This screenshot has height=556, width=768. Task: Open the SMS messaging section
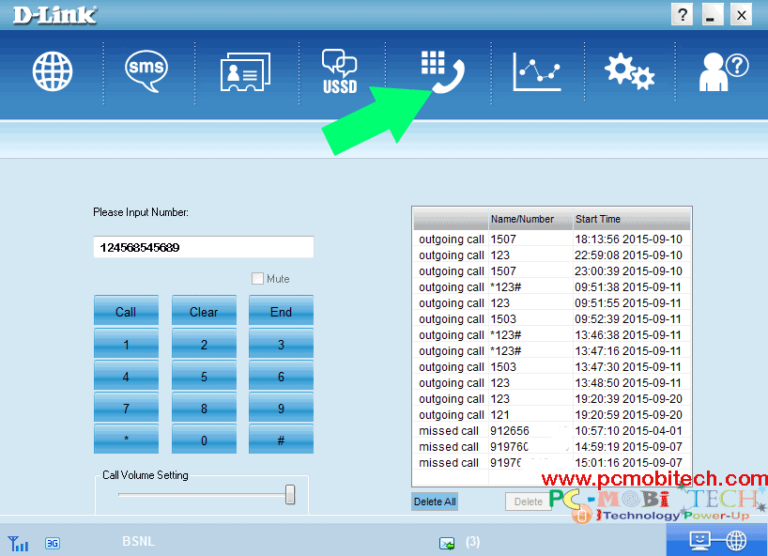coord(146,71)
